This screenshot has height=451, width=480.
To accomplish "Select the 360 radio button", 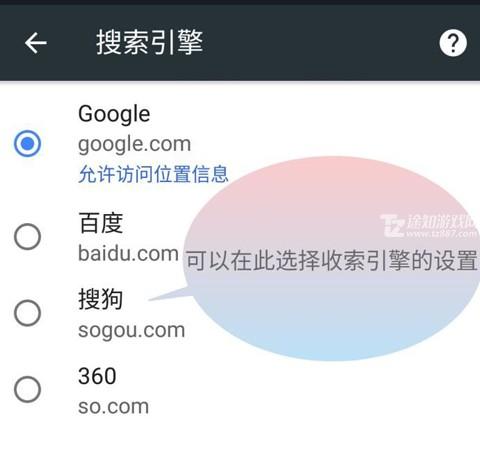I will [x=28, y=389].
